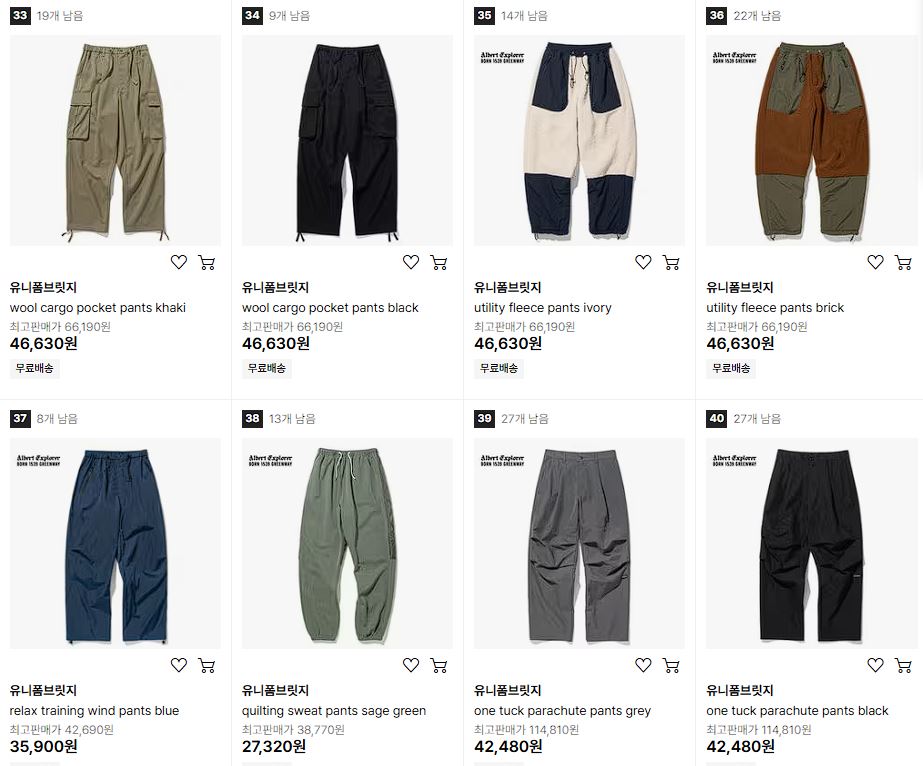The height and width of the screenshot is (766, 923).
Task: Click brand name above one tuck parachute black
Action: coord(740,690)
